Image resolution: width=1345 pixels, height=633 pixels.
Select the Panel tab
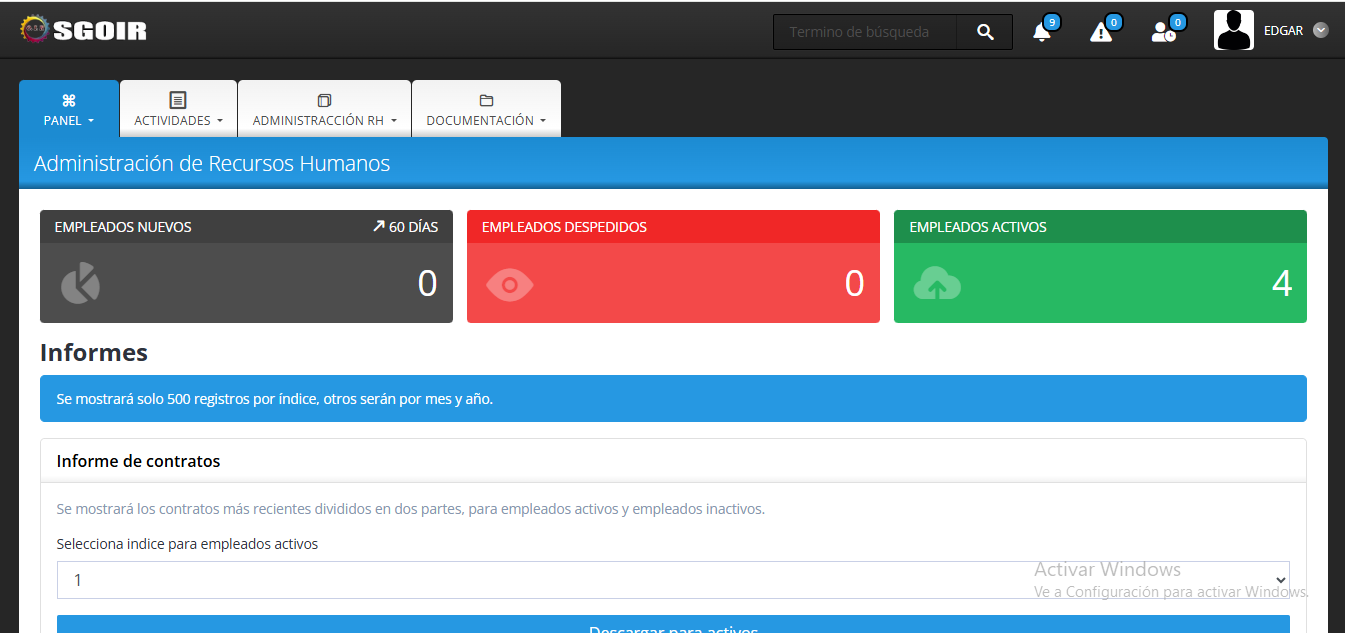68,109
